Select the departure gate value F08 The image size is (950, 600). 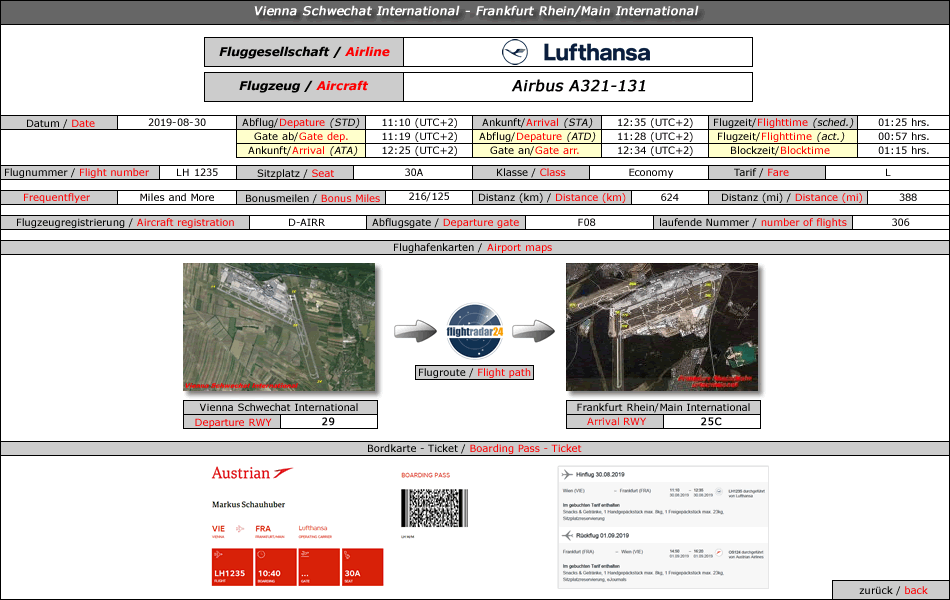(586, 222)
